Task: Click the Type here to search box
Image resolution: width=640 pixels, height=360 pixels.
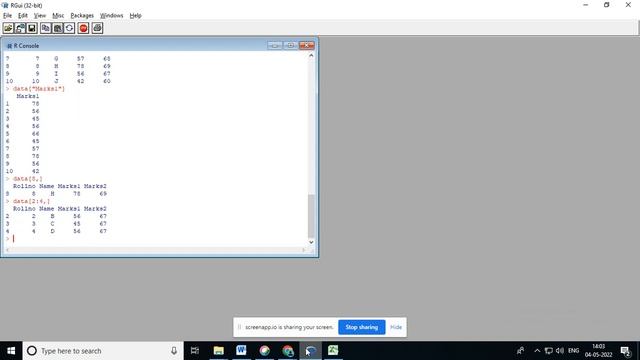Action: pyautogui.click(x=103, y=351)
